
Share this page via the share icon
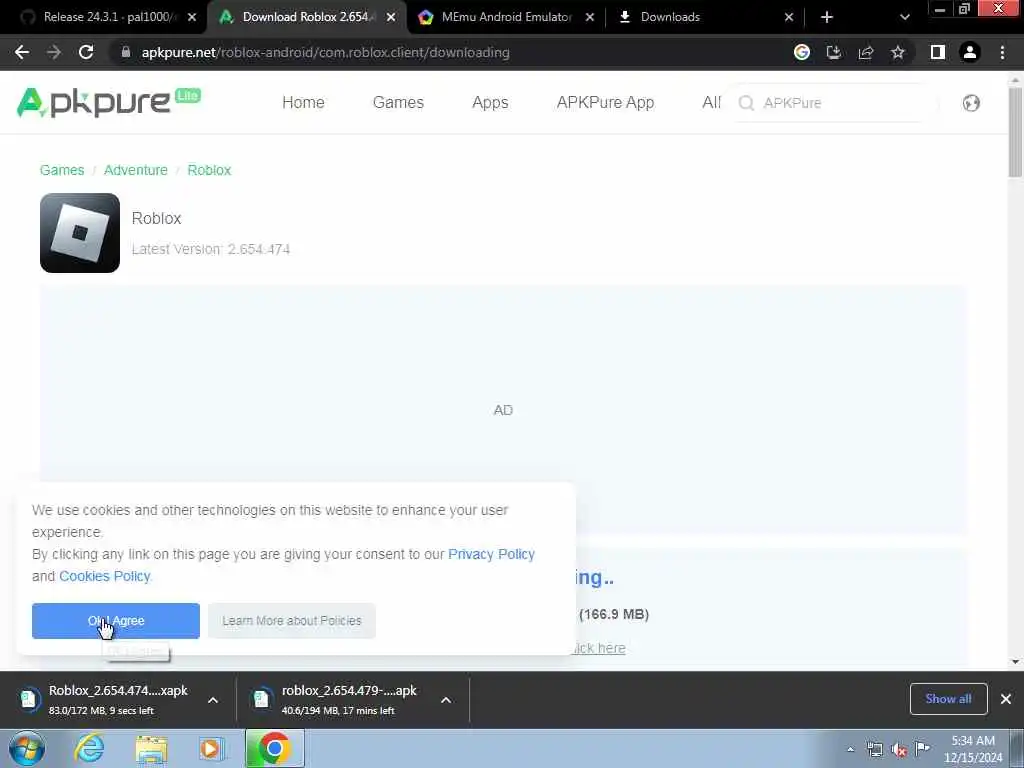pyautogui.click(x=866, y=52)
